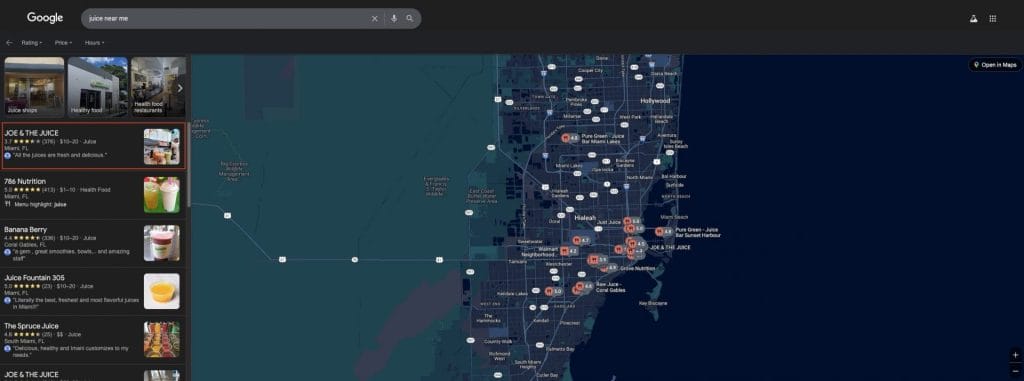View The Spruce Juice bottles photo

[162, 339]
